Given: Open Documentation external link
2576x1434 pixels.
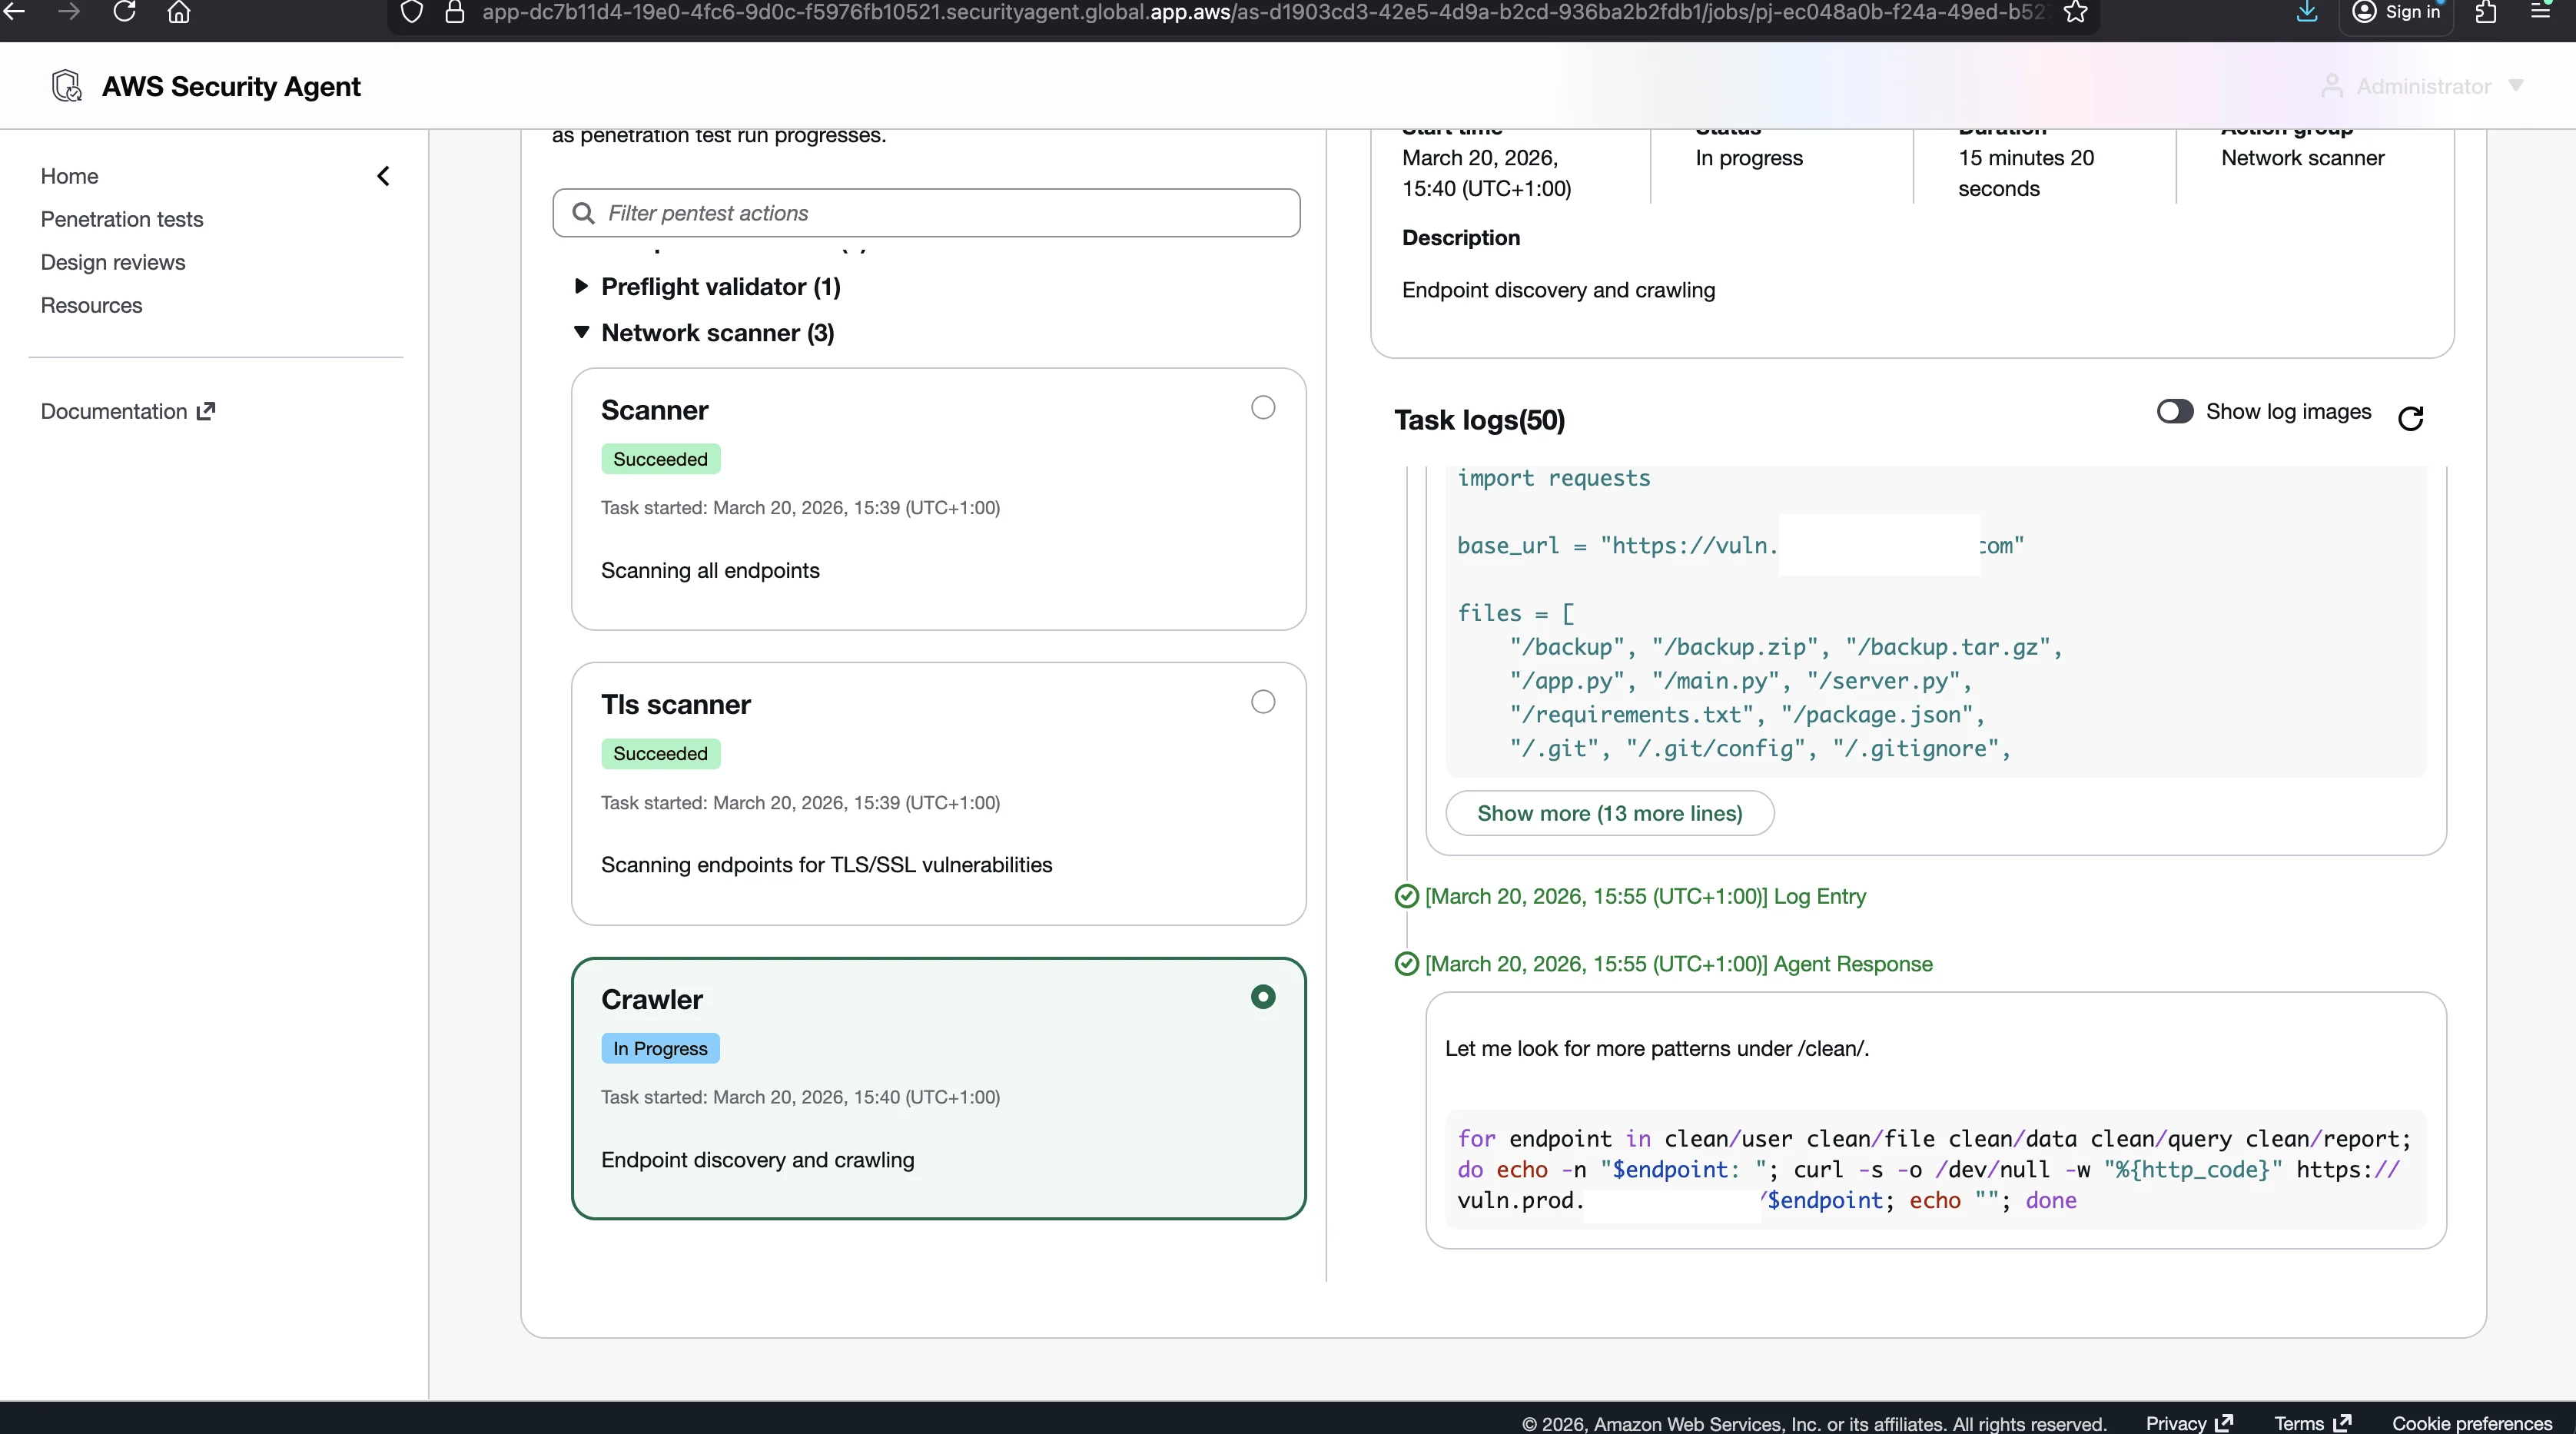Looking at the screenshot, I should (x=128, y=411).
